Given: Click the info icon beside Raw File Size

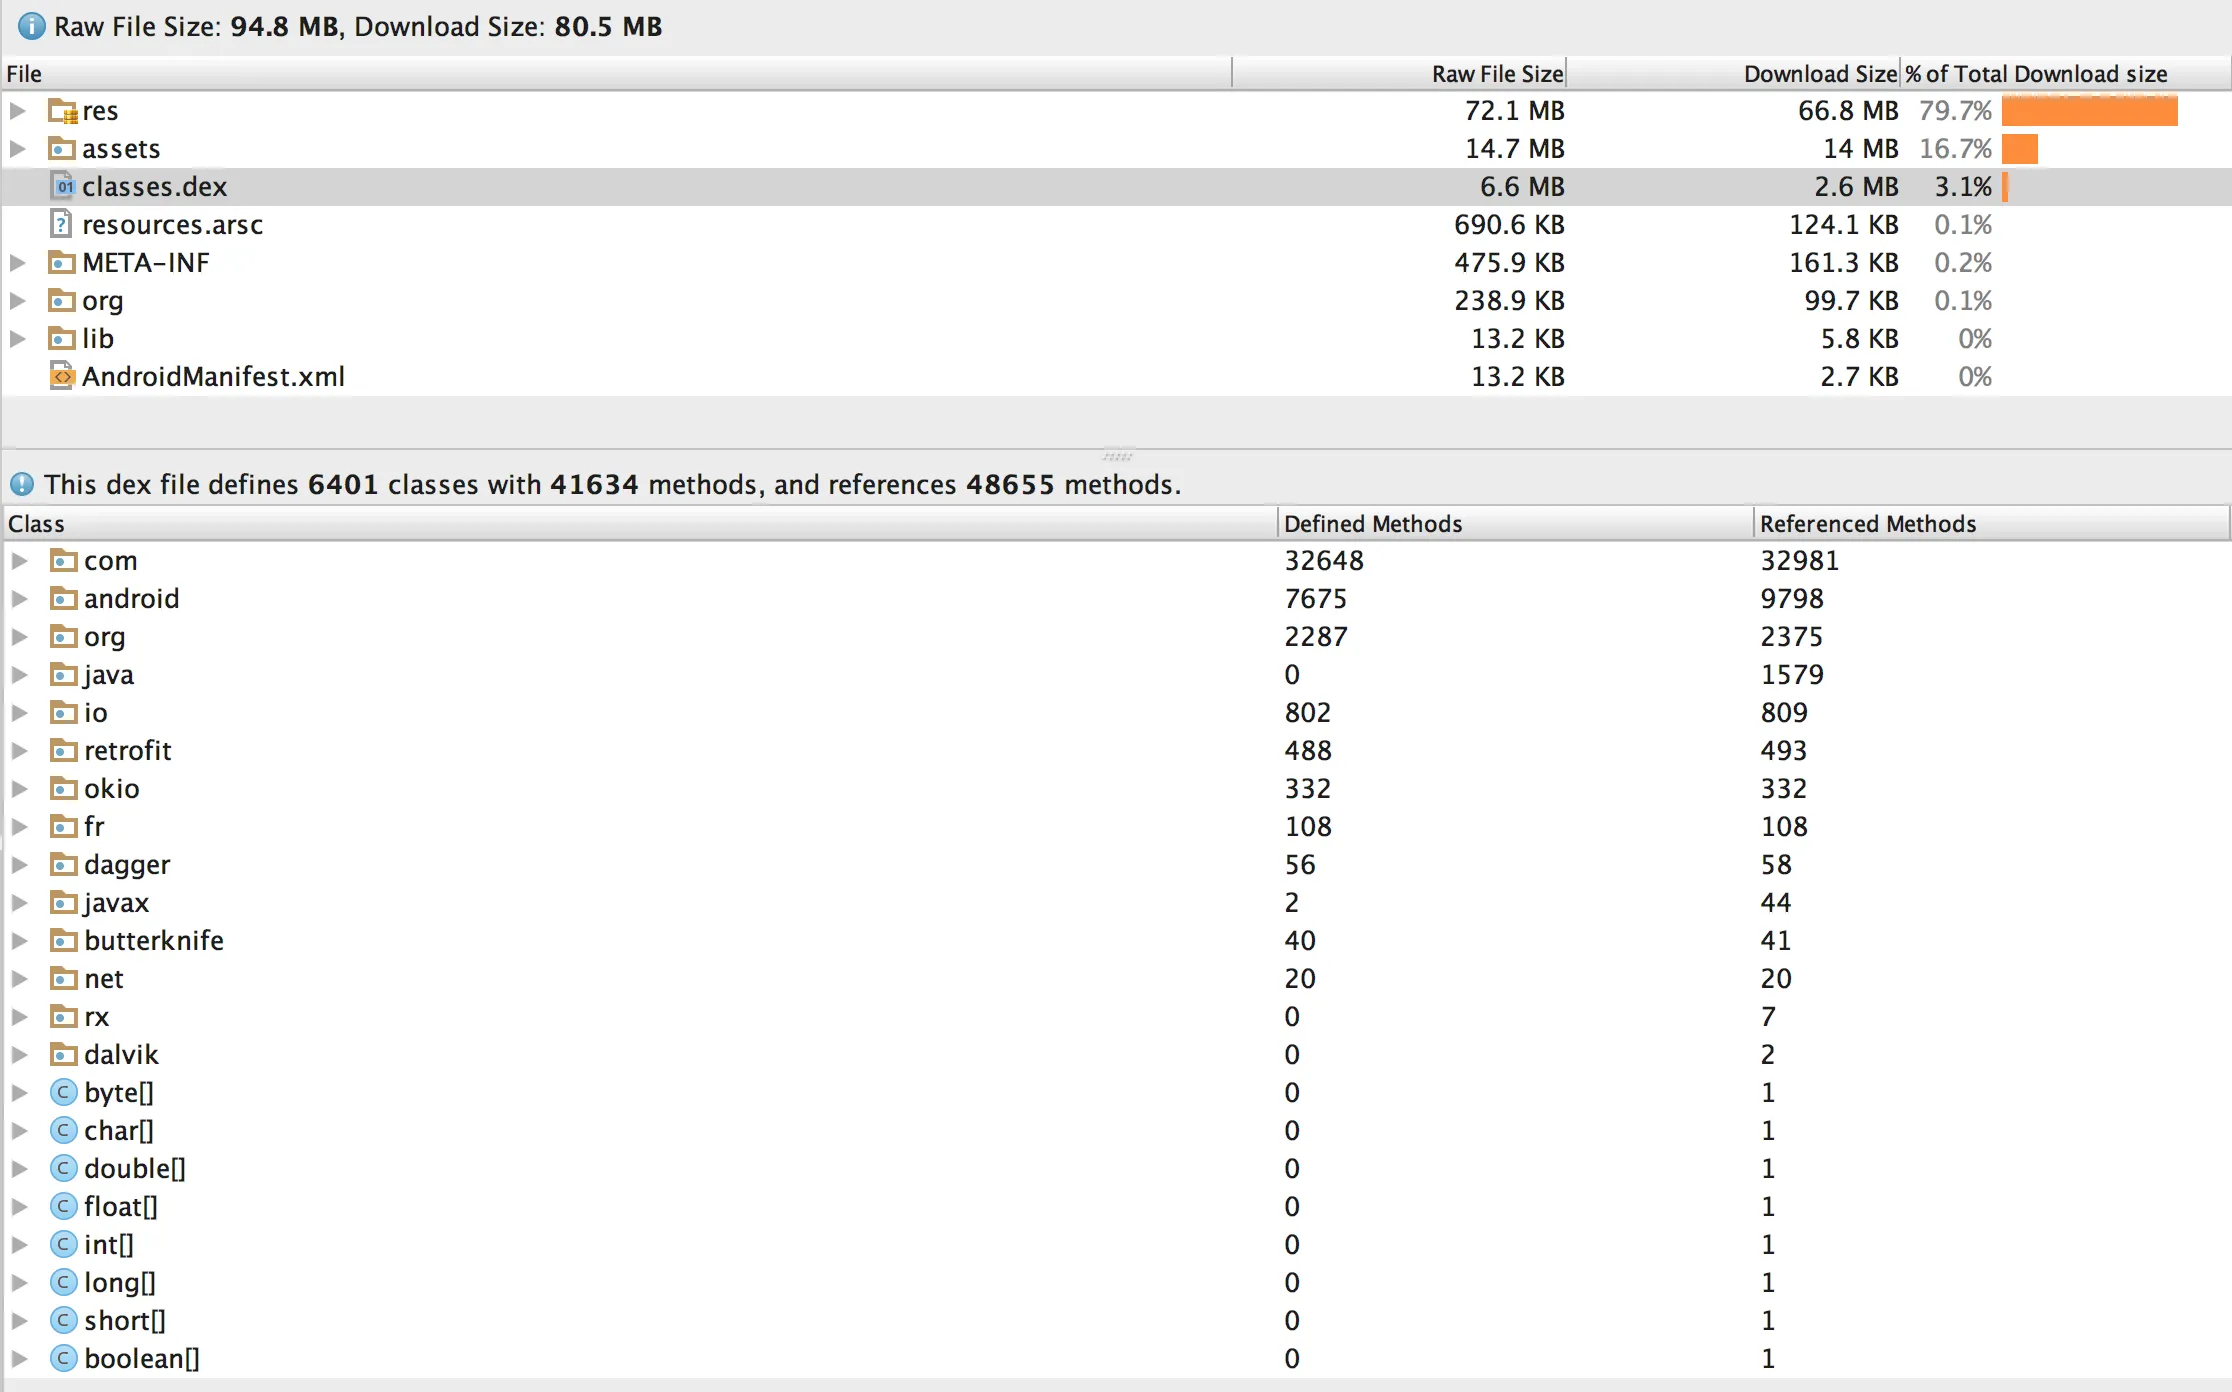Looking at the screenshot, I should [31, 27].
